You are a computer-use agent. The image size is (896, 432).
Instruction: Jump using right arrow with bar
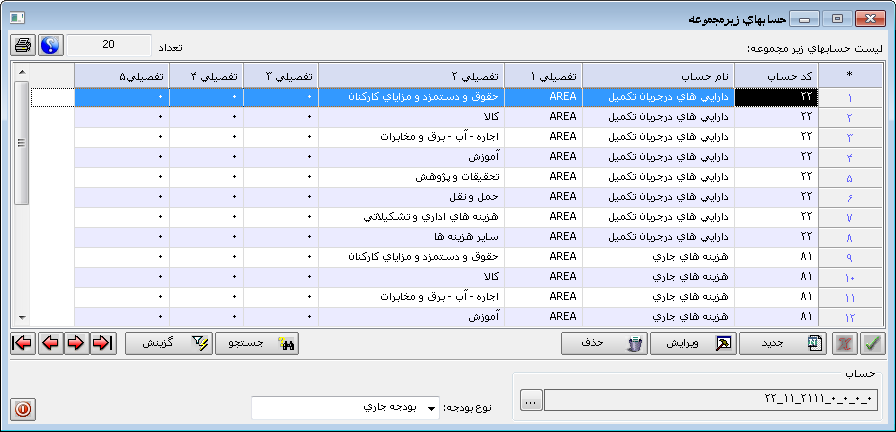(x=102, y=343)
